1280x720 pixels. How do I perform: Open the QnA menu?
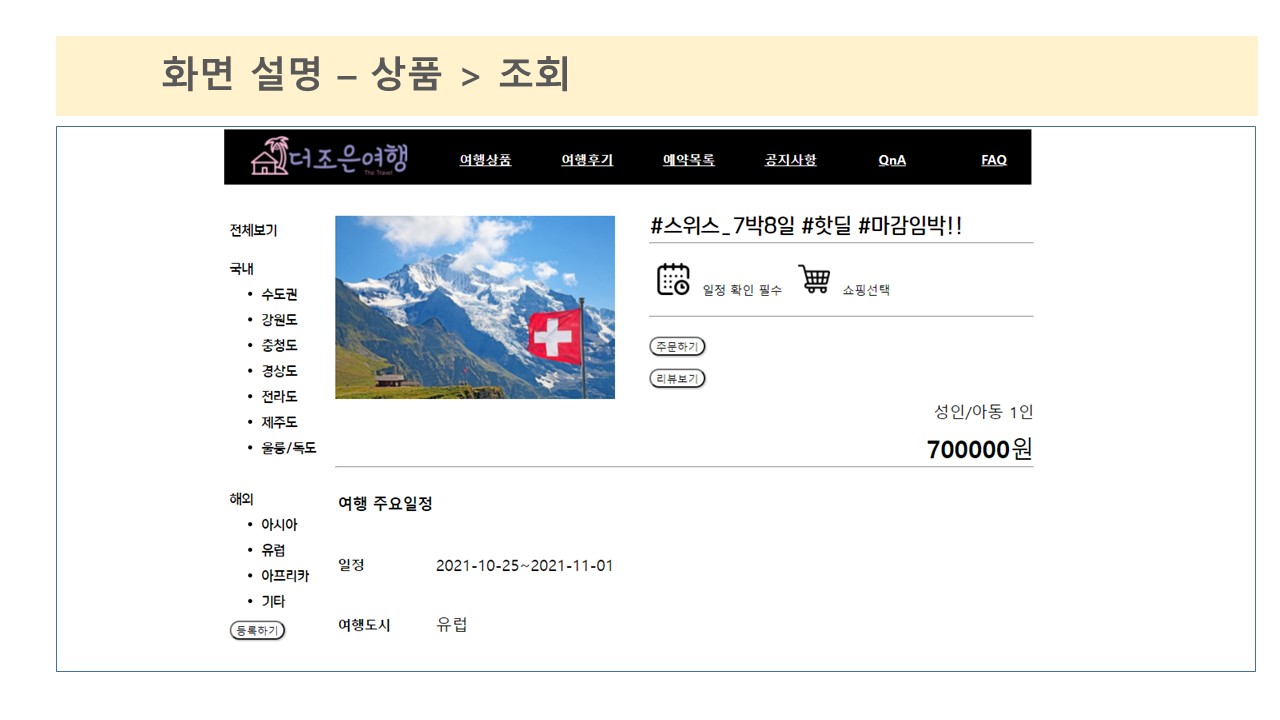coord(892,160)
